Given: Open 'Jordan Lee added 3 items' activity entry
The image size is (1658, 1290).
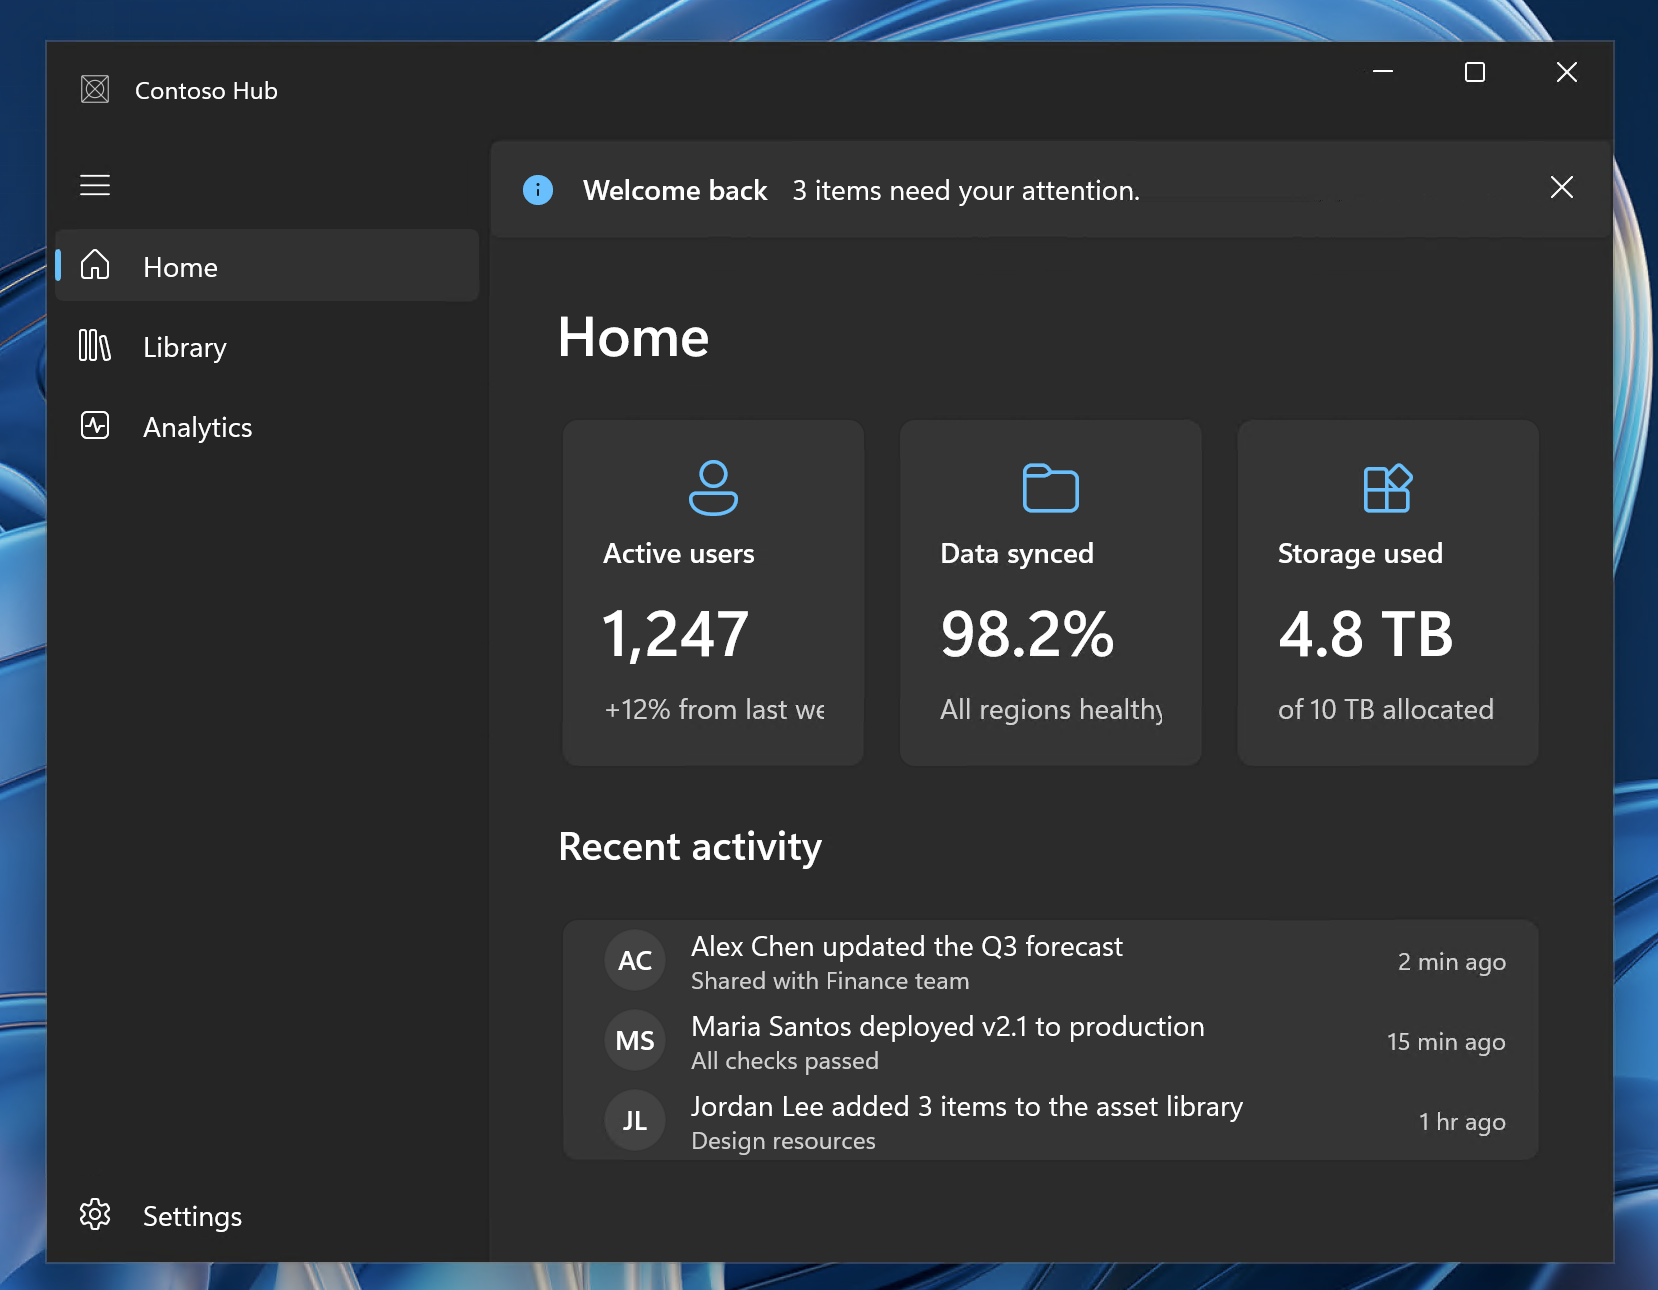Looking at the screenshot, I should [1050, 1121].
